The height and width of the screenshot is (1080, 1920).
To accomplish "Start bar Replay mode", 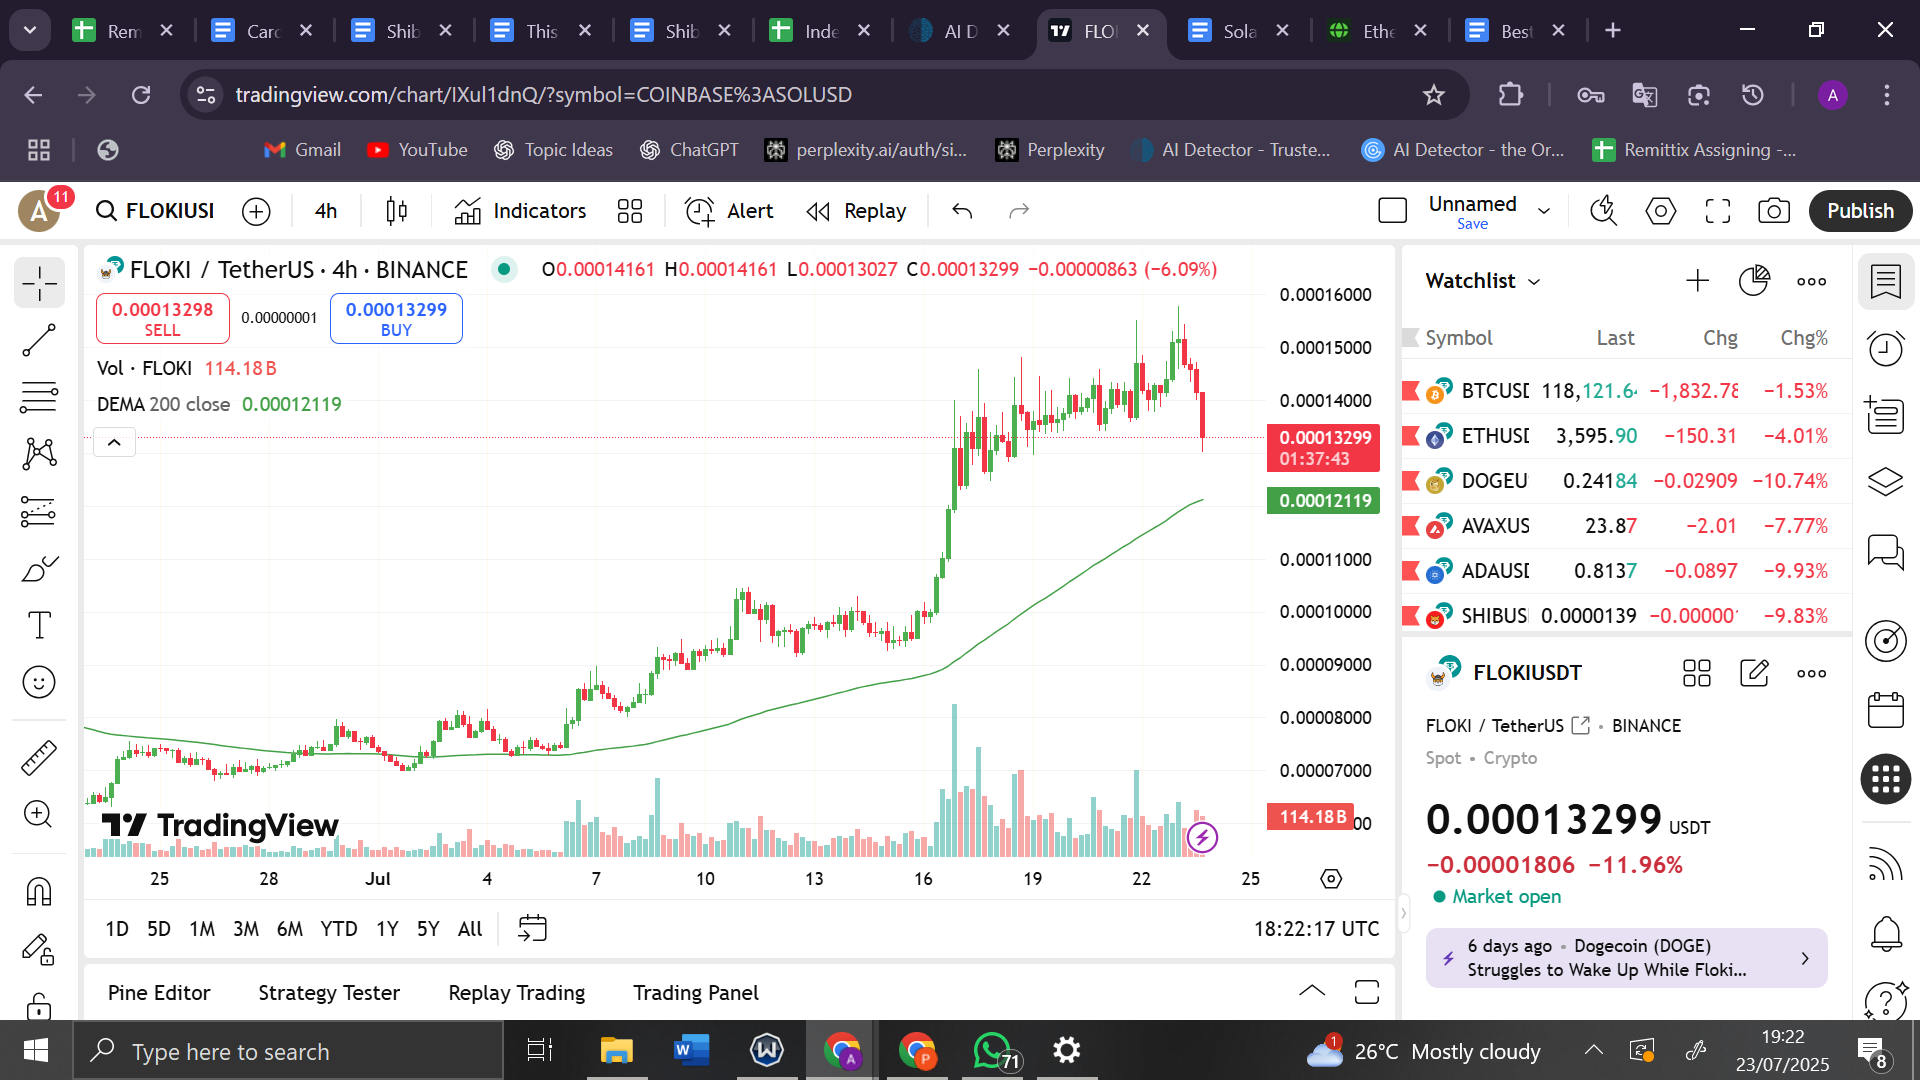I will pyautogui.click(x=857, y=211).
